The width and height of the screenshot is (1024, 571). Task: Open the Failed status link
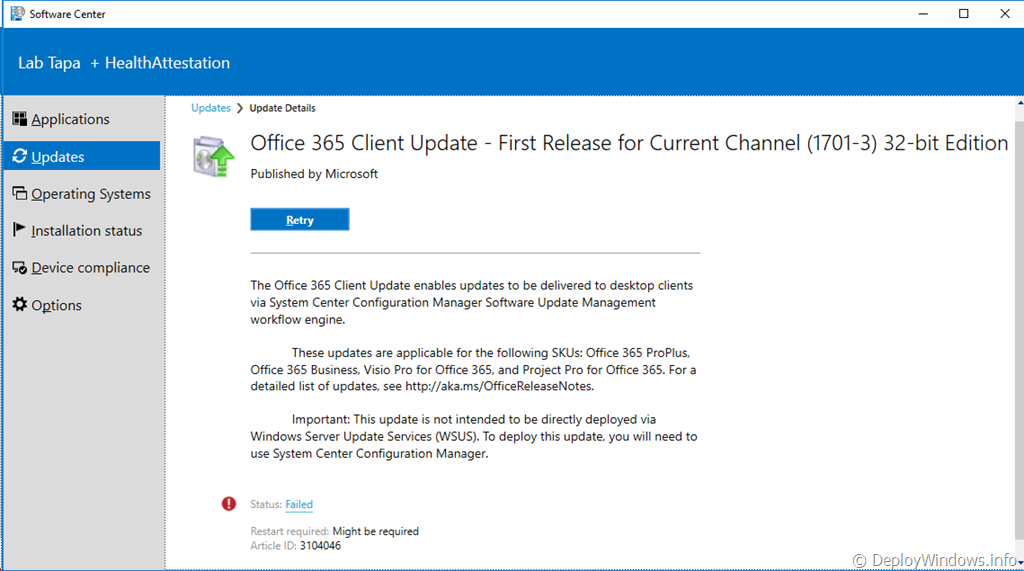coord(299,505)
